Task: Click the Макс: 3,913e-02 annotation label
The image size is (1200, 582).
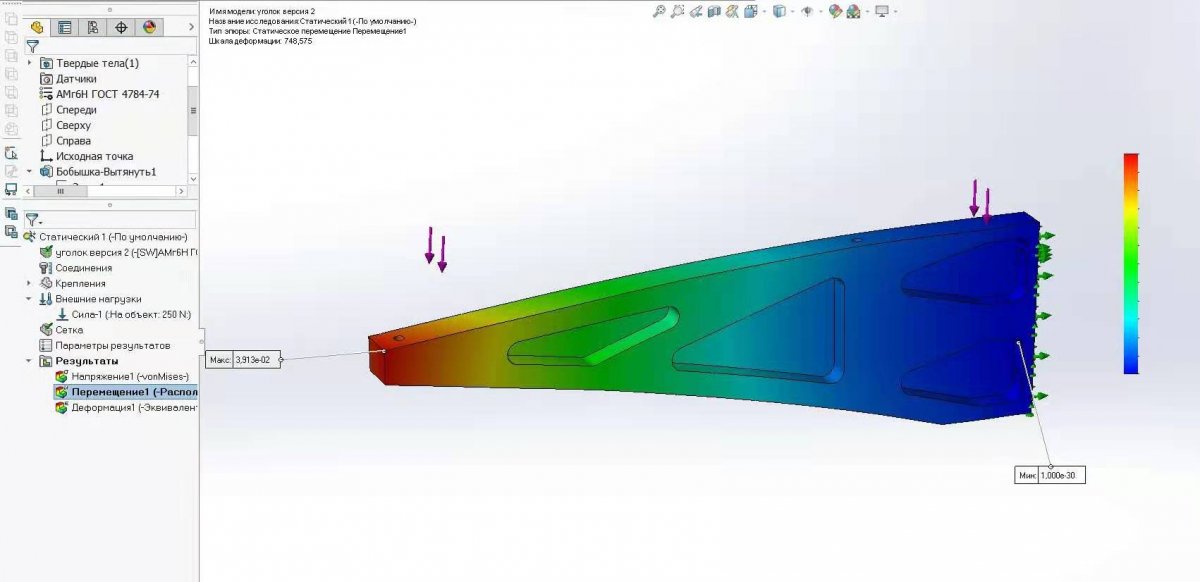Action: 245,359
